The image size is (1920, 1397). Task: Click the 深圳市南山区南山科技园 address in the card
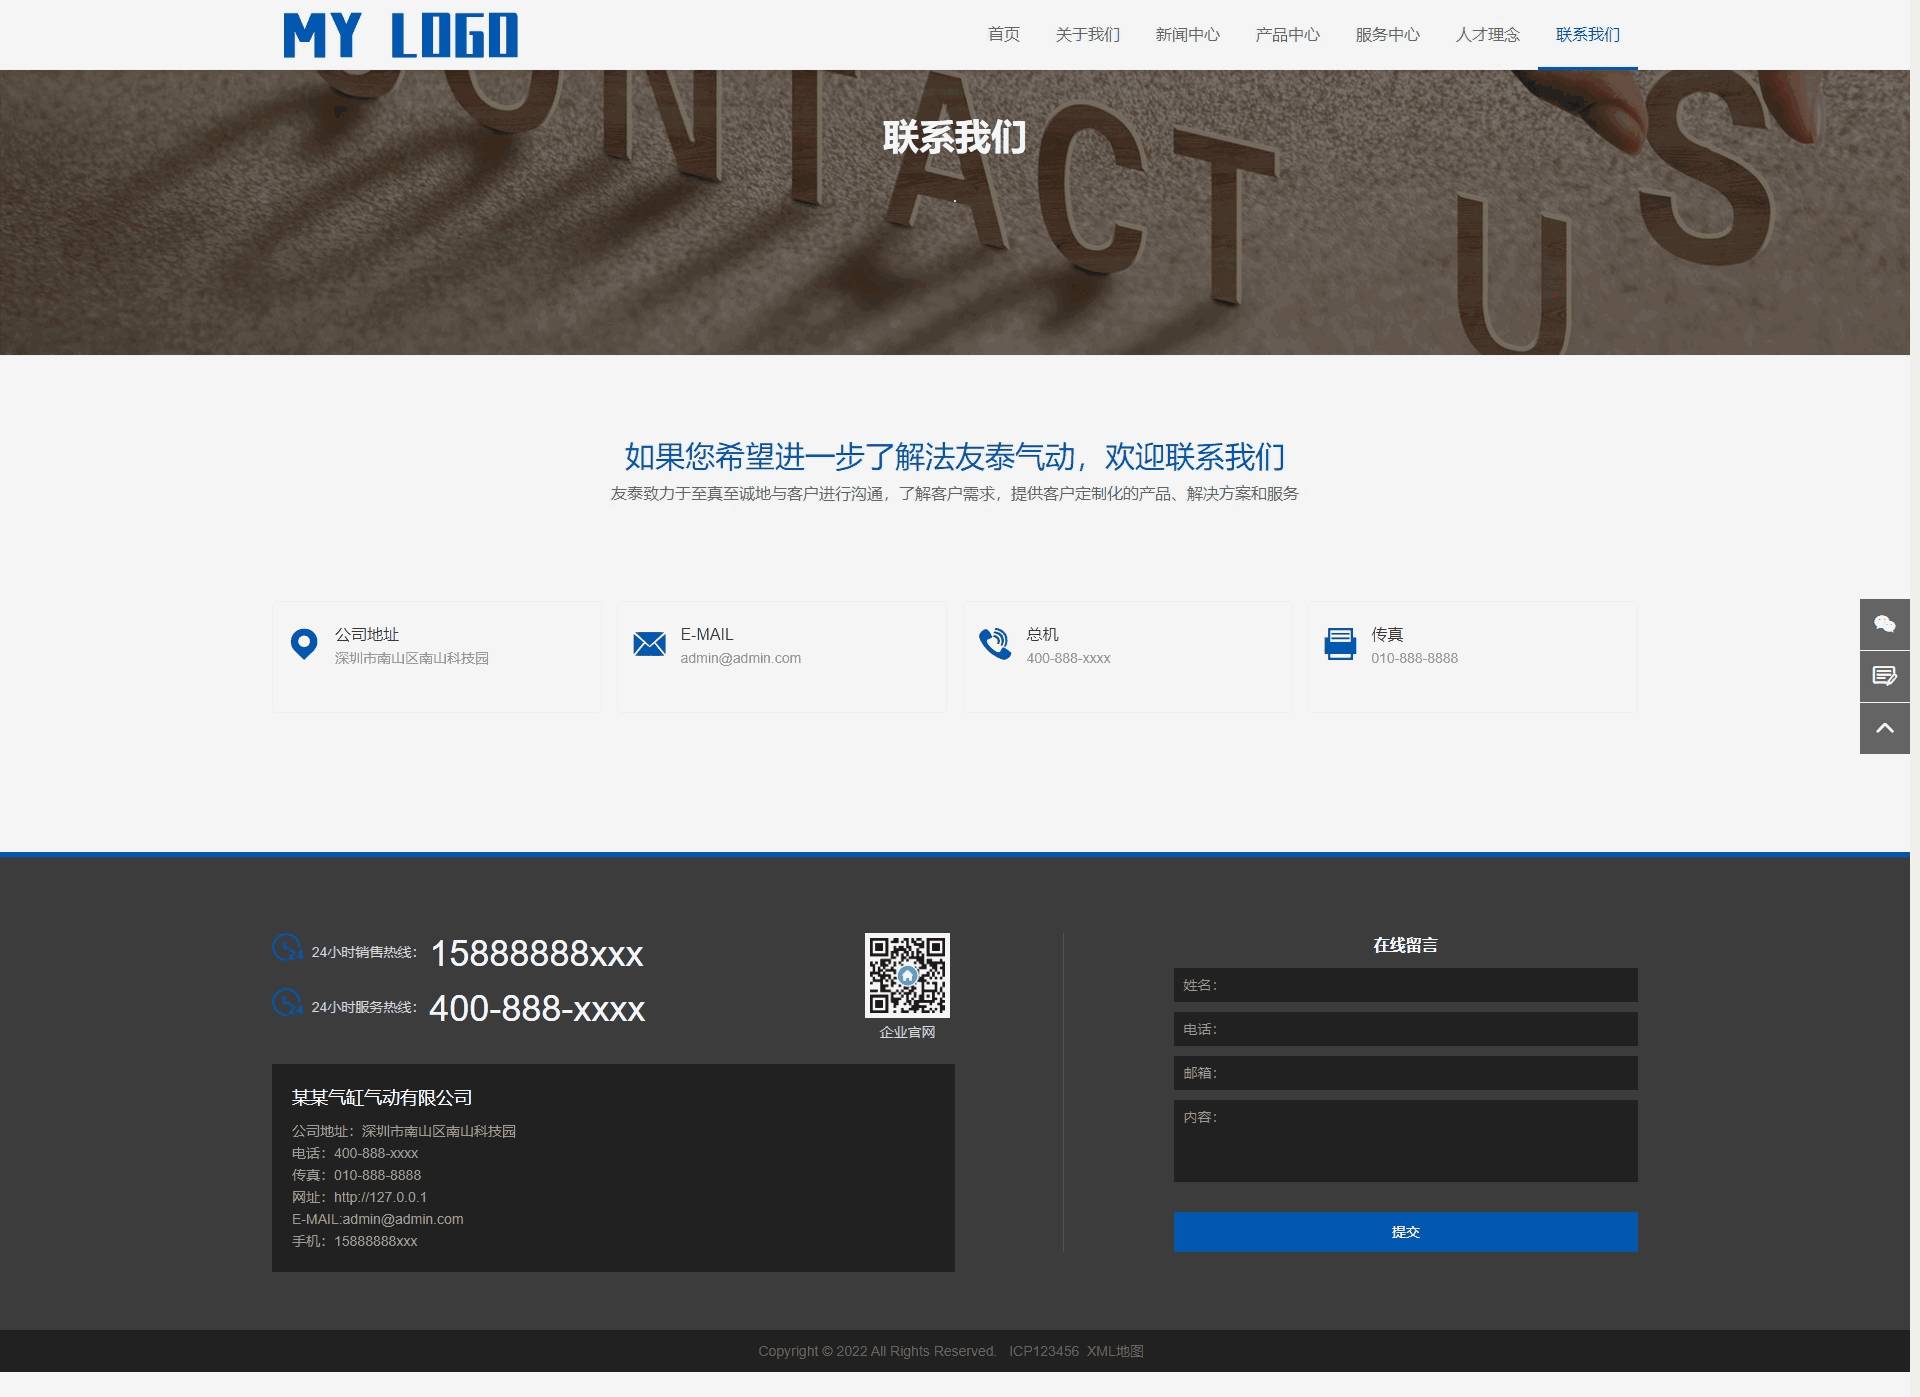pyautogui.click(x=412, y=658)
